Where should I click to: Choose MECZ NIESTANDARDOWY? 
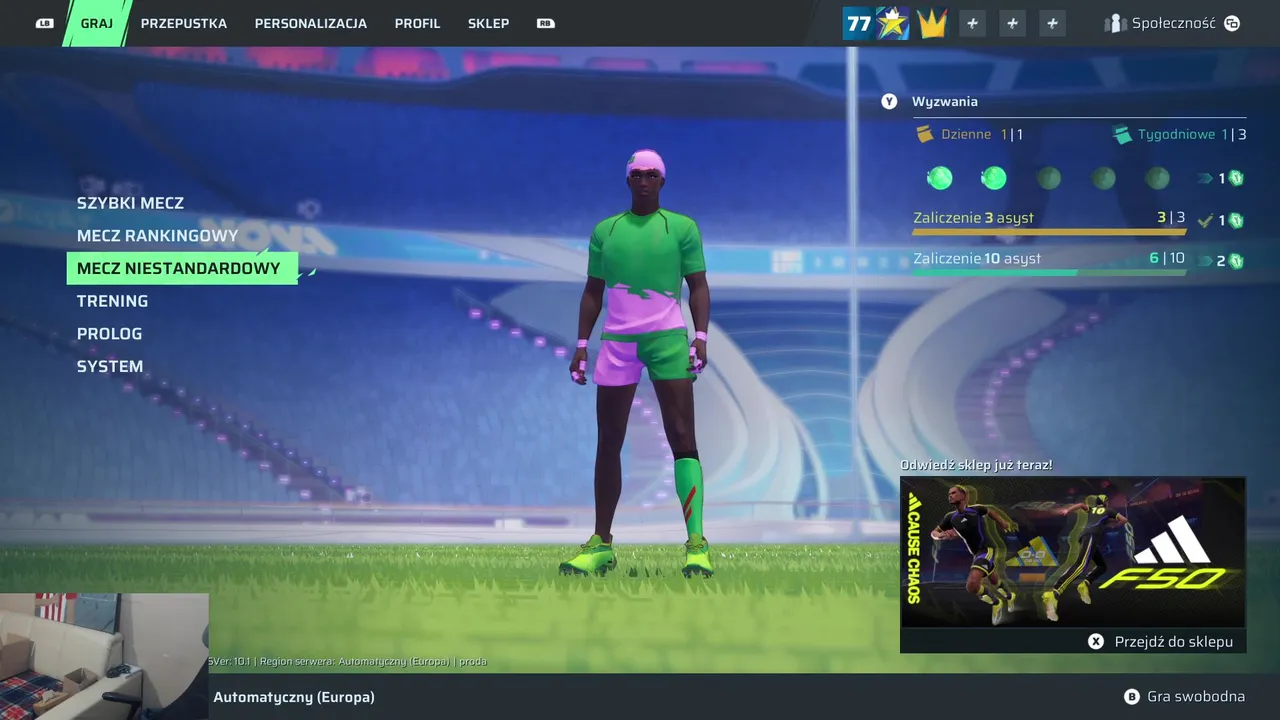182,268
